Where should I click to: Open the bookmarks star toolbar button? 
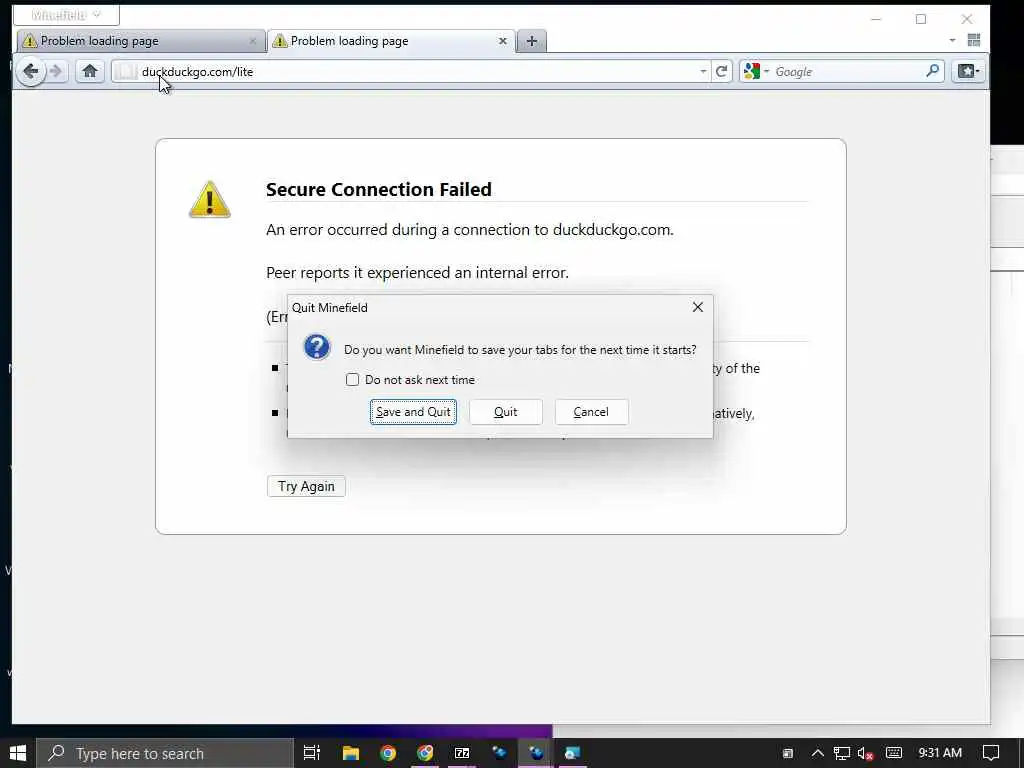coord(968,71)
